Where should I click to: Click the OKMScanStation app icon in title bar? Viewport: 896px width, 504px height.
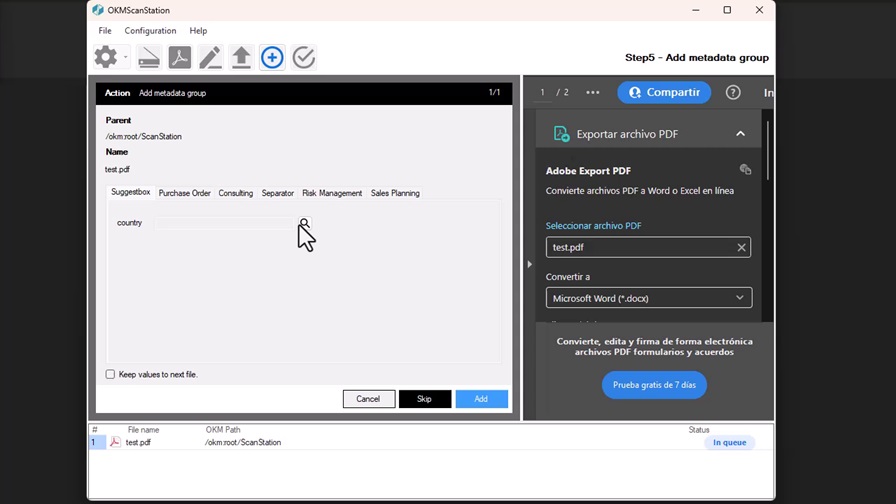[98, 10]
